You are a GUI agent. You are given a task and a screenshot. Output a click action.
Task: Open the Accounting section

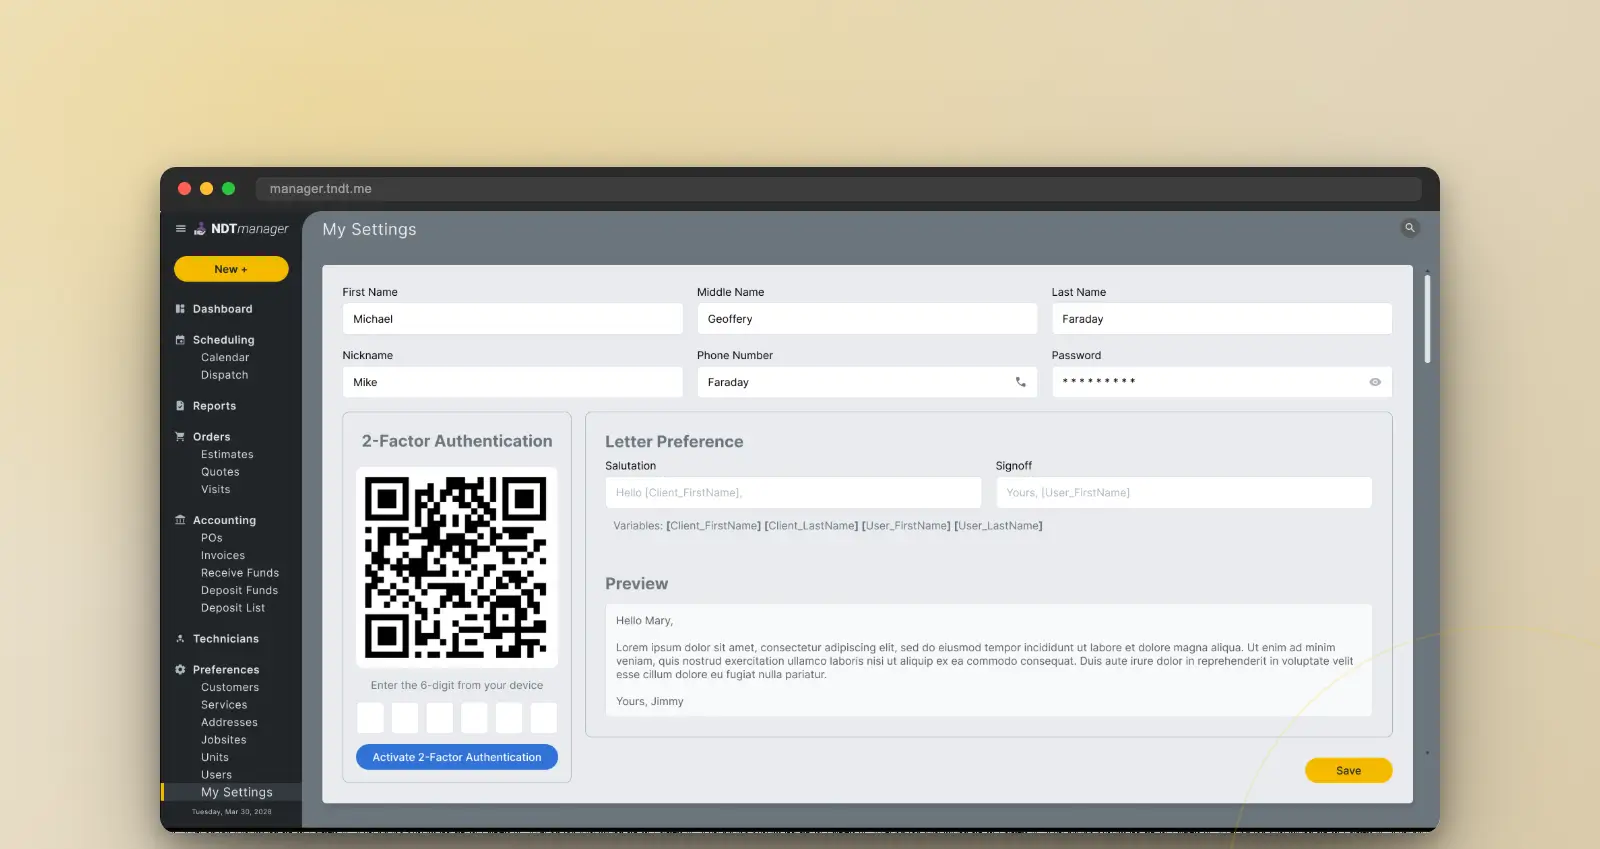224,520
